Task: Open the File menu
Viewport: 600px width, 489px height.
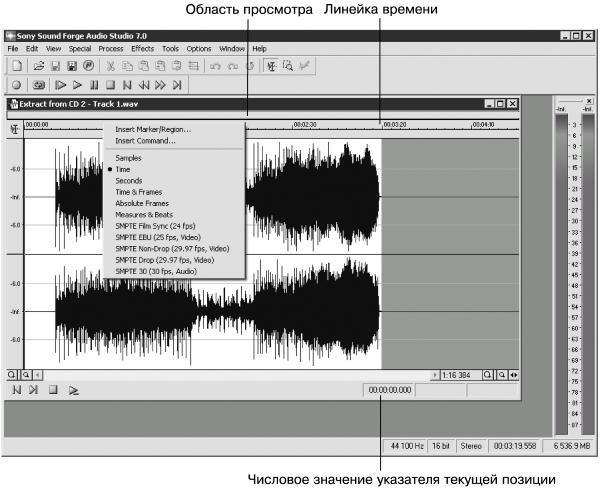Action: (13, 49)
